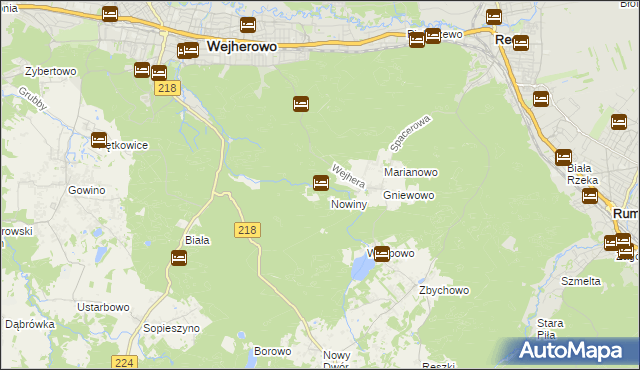Click the Wejherowo city label
The width and height of the screenshot is (640, 370).
click(242, 46)
